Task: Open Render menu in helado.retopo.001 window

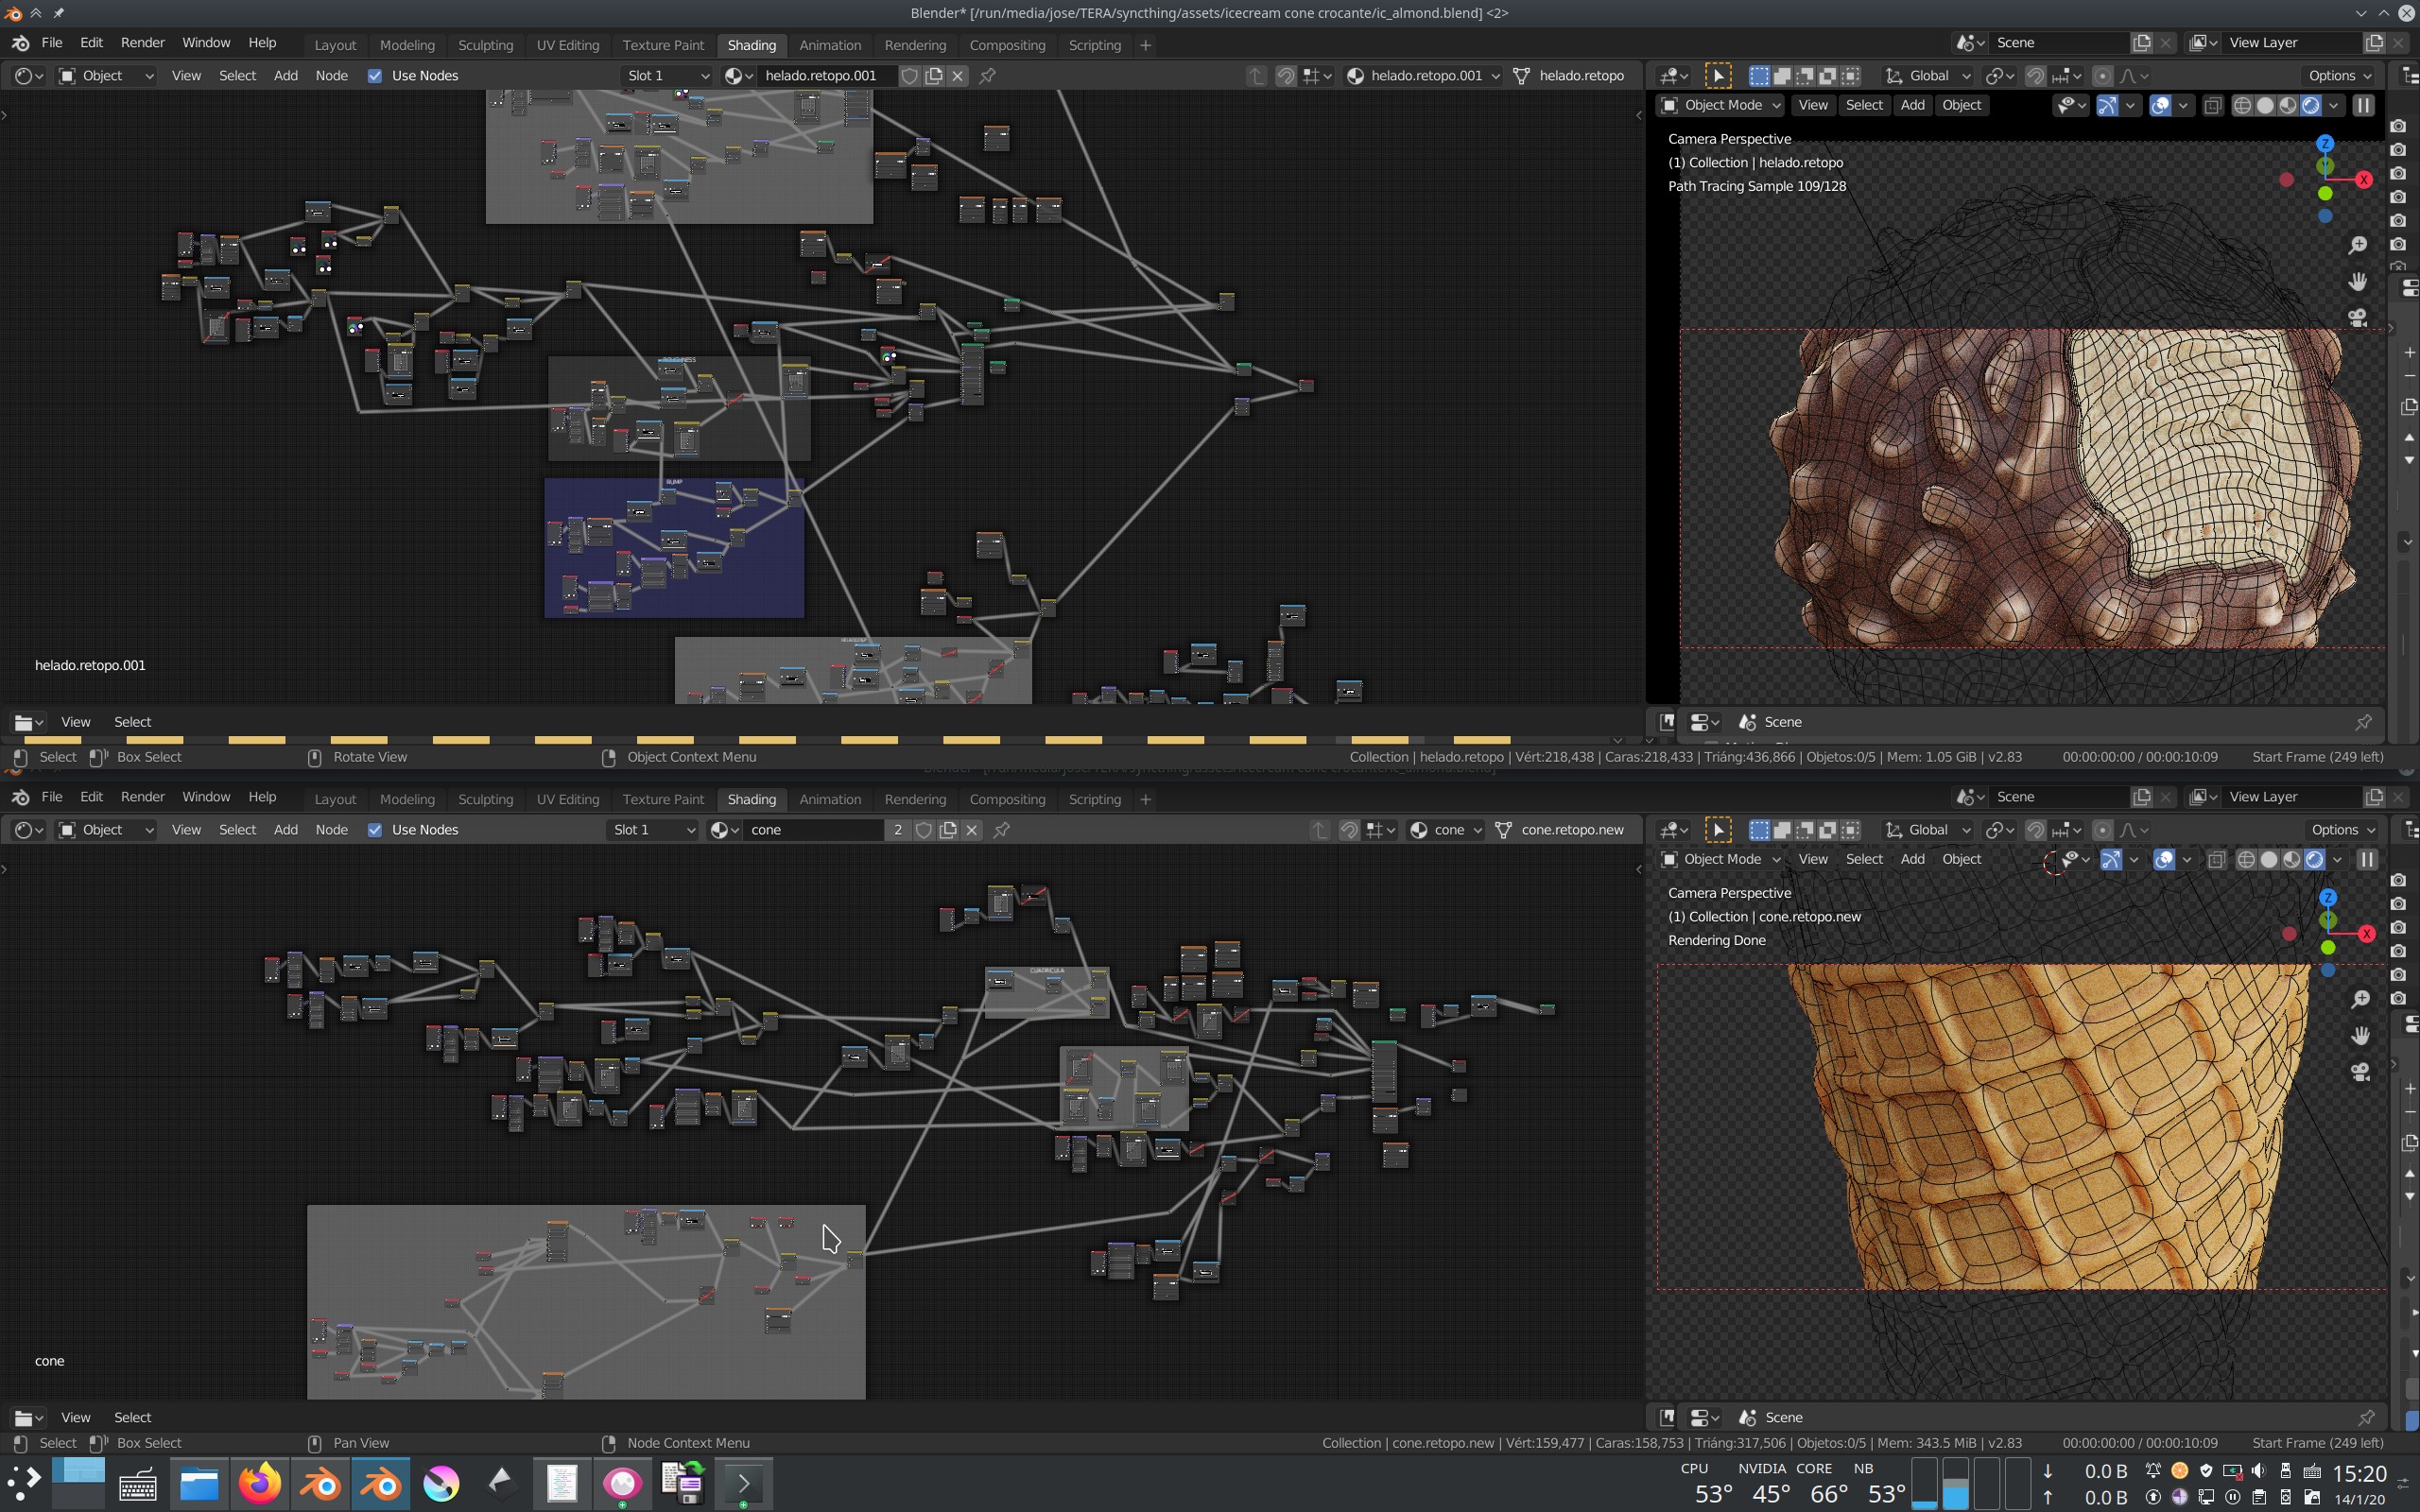Action: point(142,43)
